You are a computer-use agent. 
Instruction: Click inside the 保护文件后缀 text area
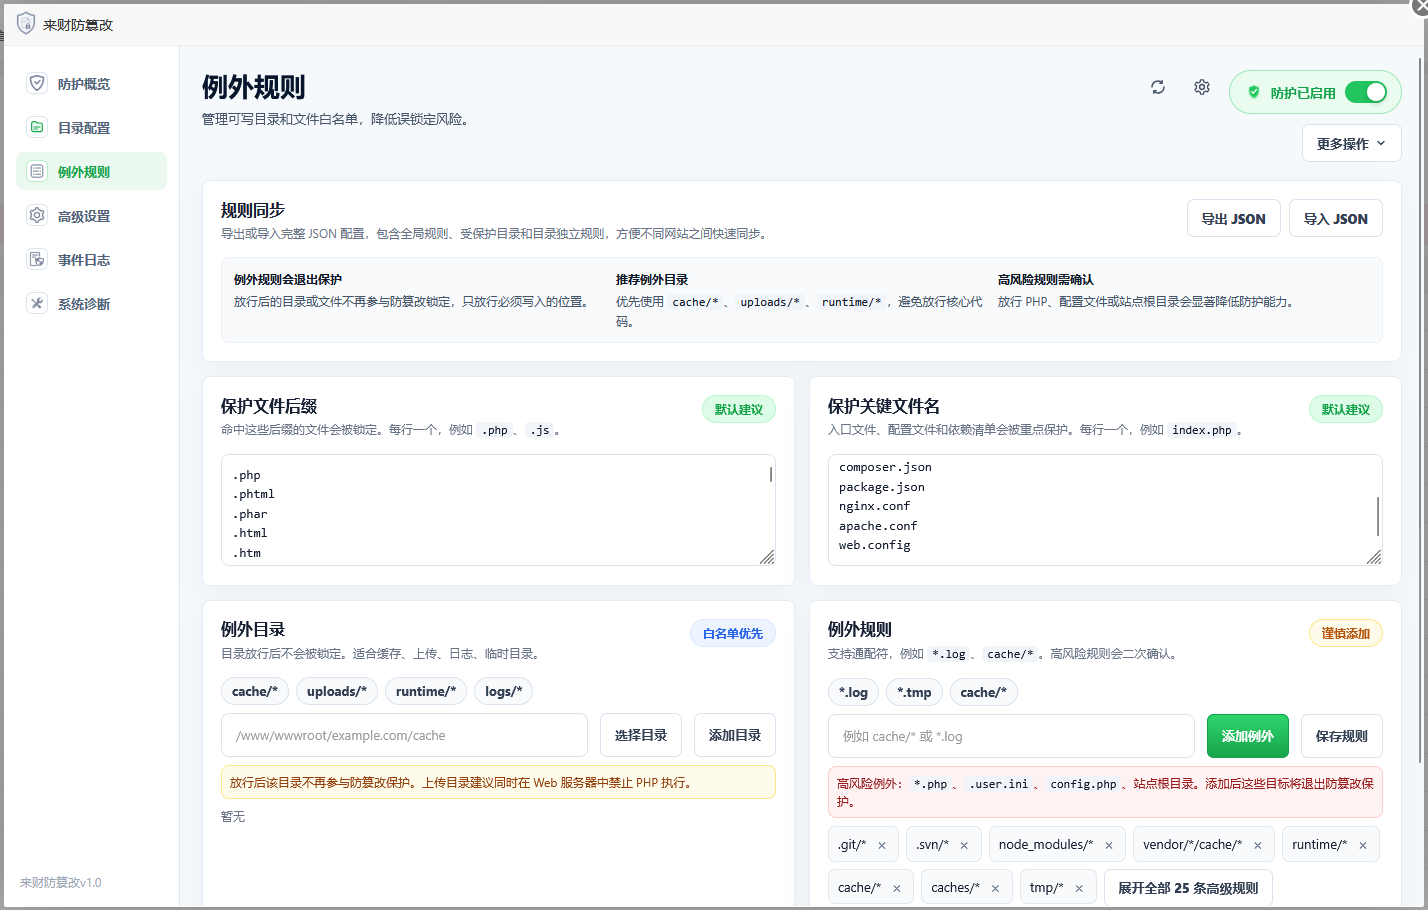(498, 510)
